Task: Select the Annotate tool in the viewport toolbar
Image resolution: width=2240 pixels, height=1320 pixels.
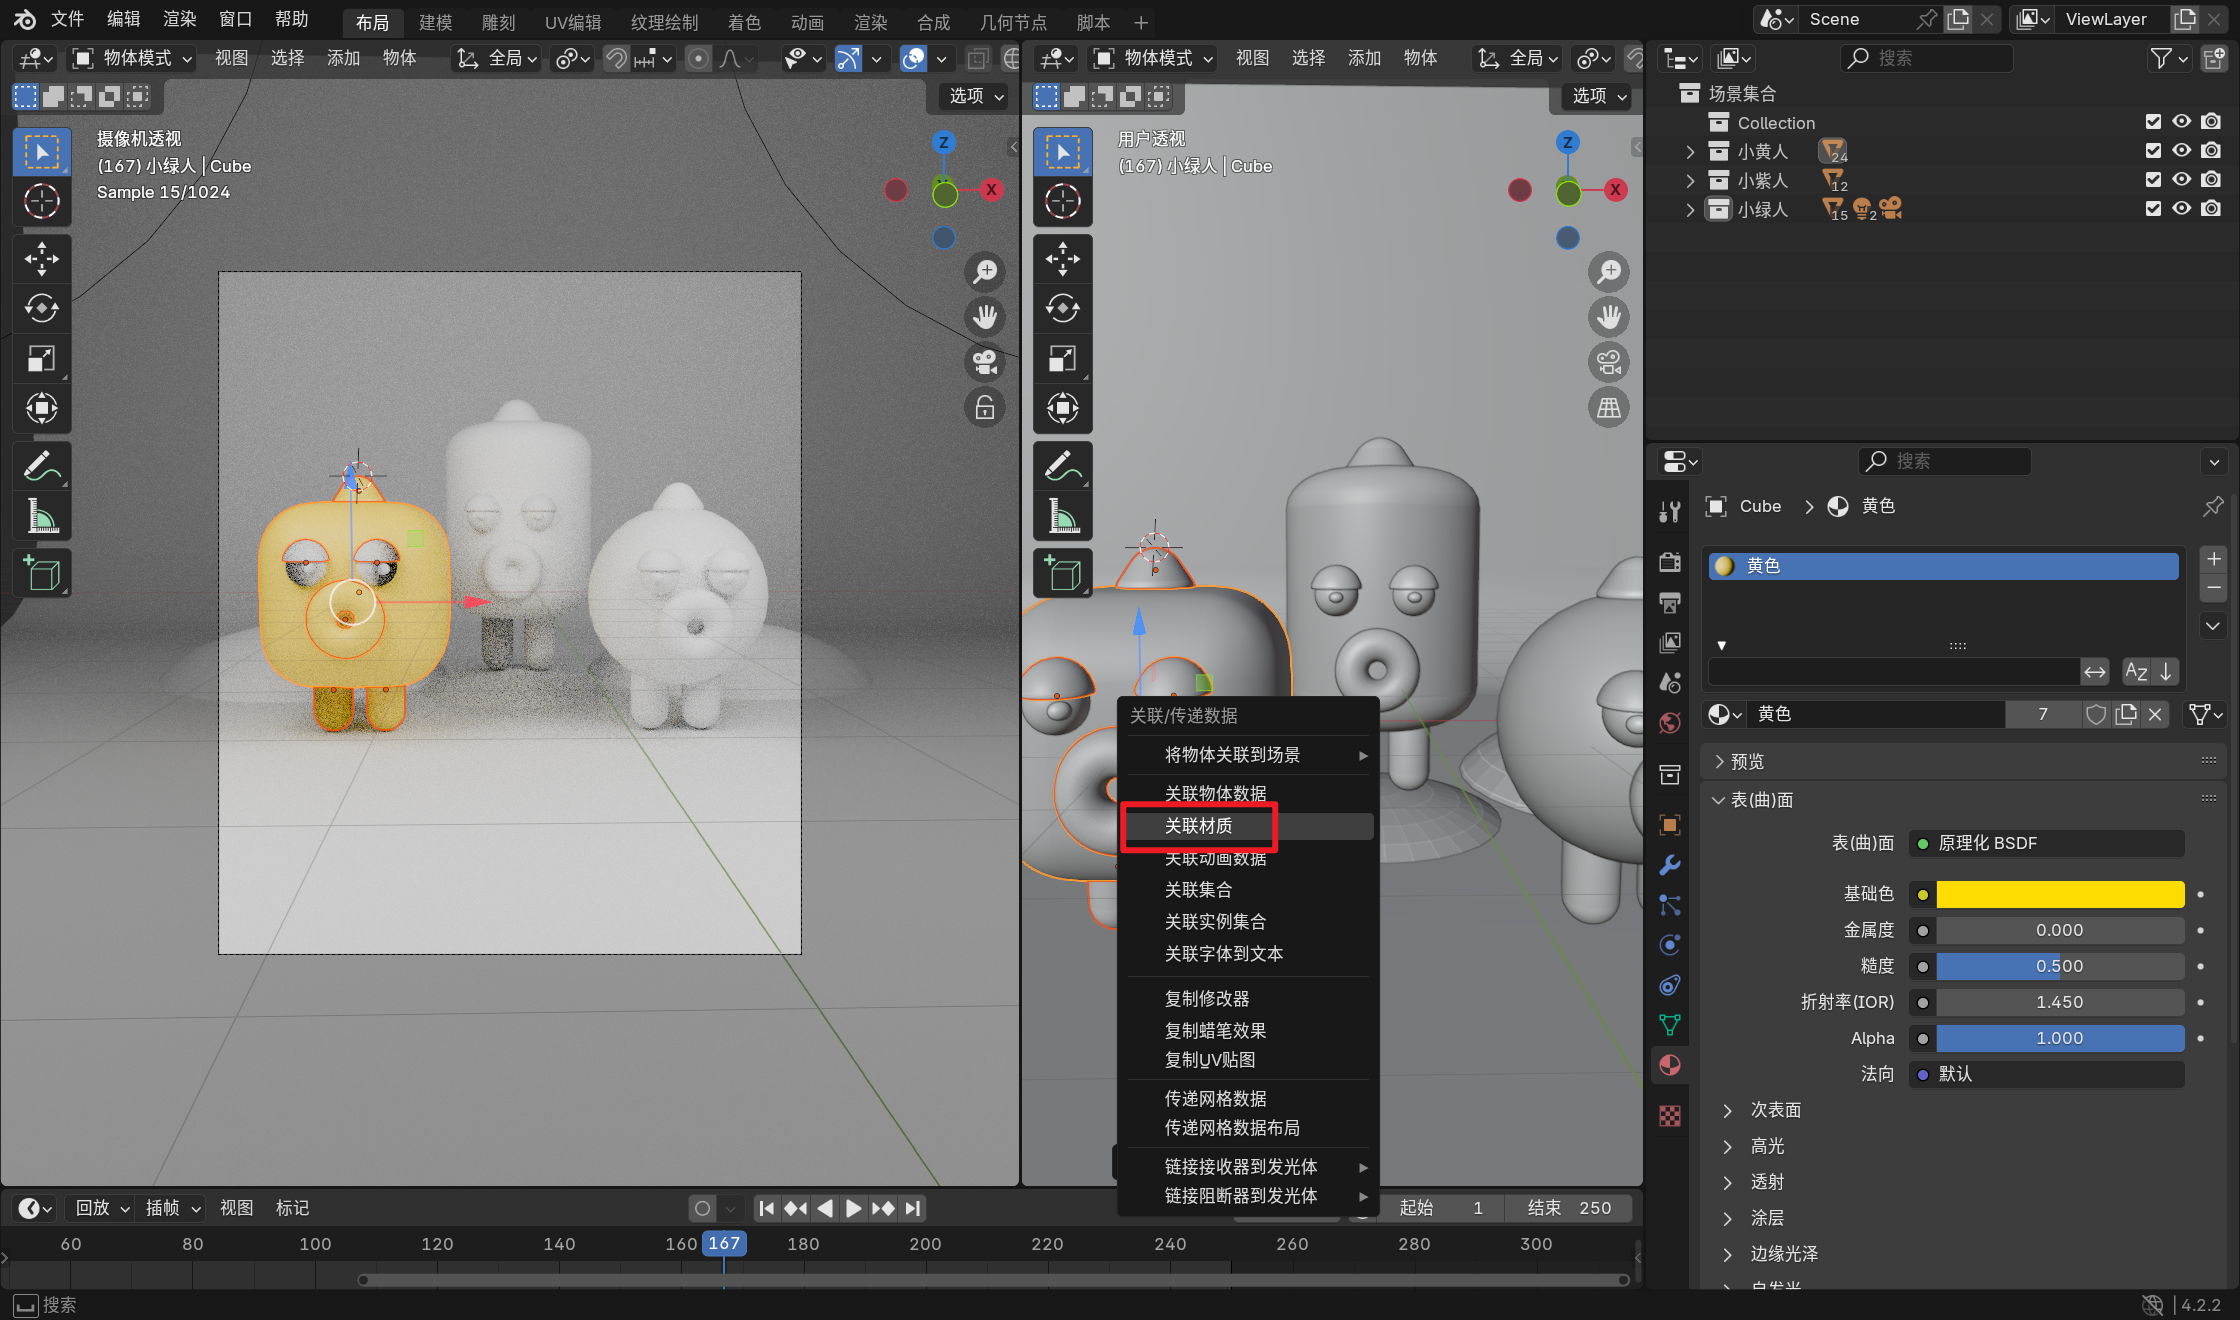Action: pos(42,465)
